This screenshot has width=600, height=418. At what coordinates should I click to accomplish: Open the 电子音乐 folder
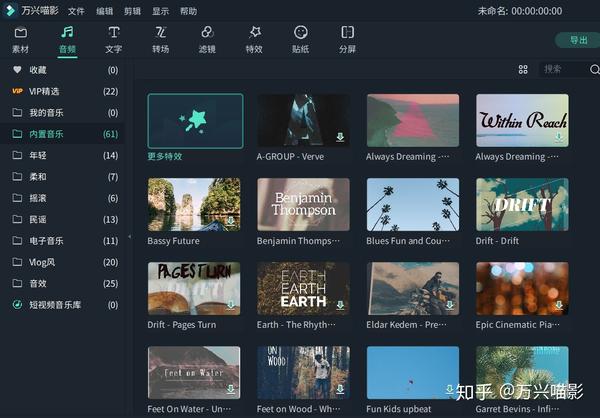point(62,241)
